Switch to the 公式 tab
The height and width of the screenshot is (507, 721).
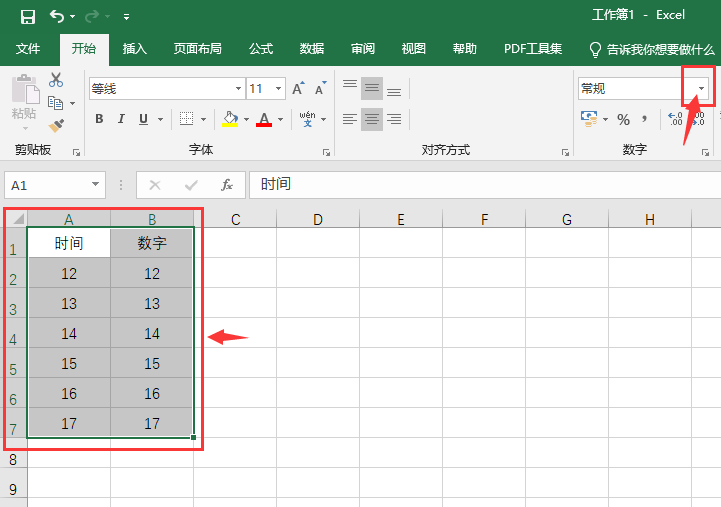click(x=261, y=49)
